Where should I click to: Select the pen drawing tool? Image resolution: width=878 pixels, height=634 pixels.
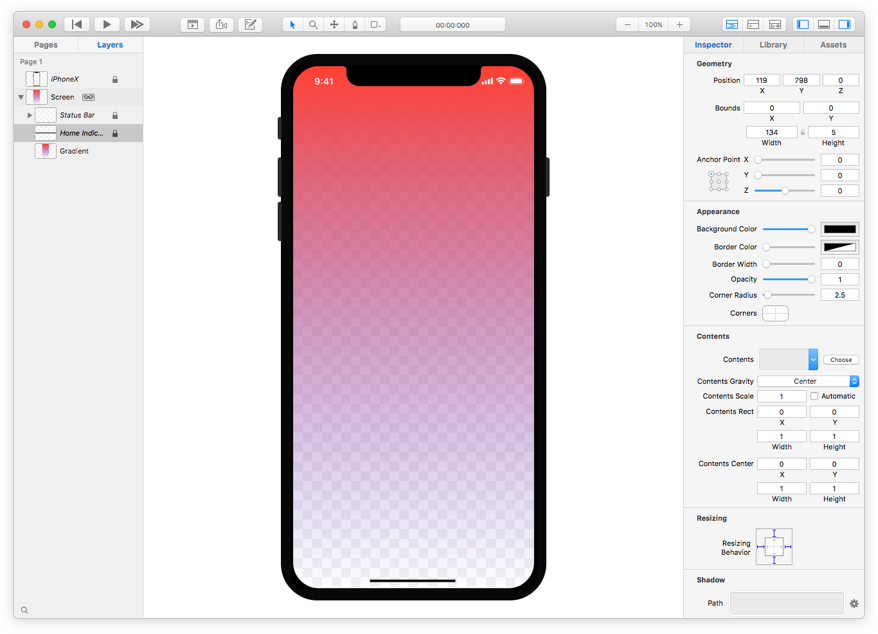(x=354, y=25)
